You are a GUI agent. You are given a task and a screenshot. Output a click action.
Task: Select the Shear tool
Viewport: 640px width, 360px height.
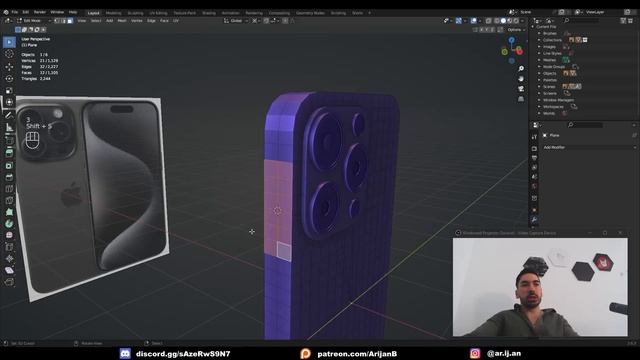[9, 270]
